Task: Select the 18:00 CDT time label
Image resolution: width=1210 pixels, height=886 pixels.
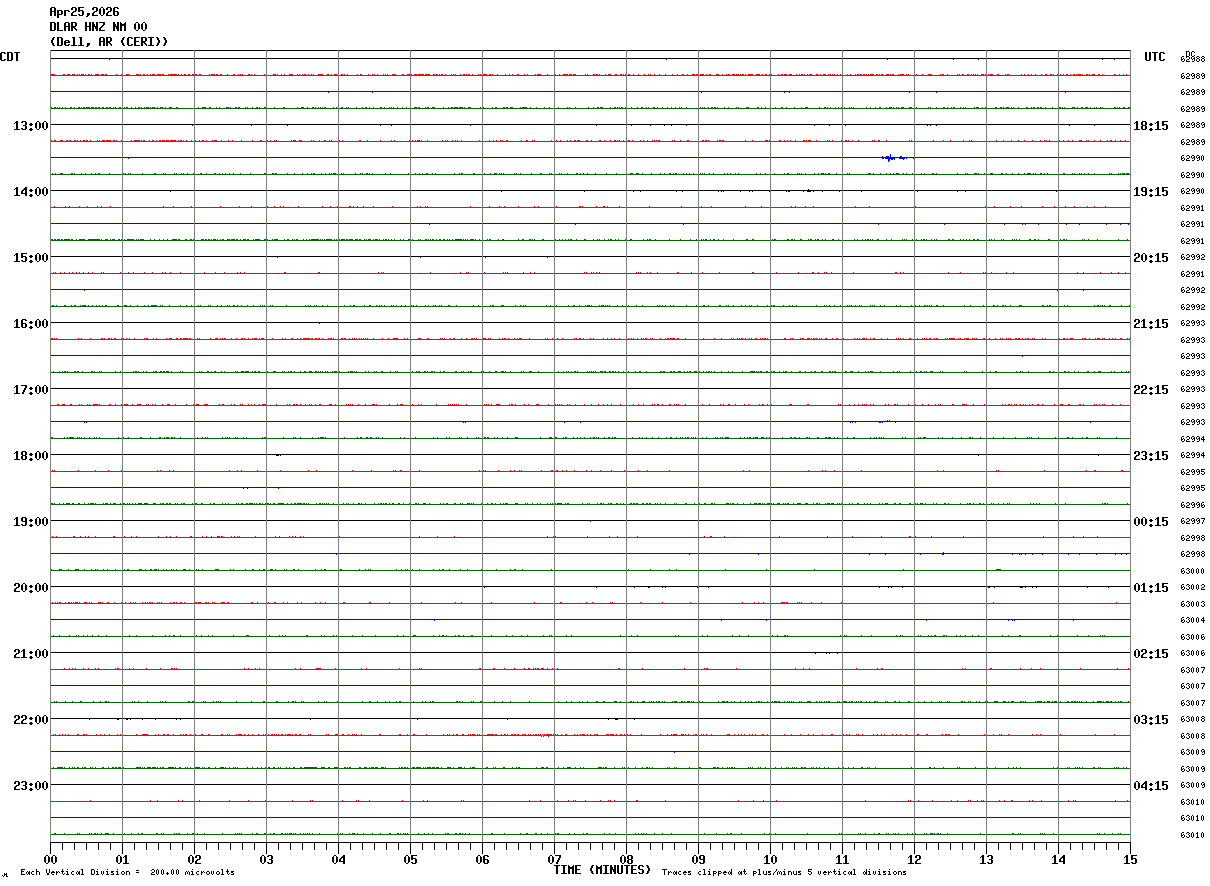Action: click(31, 455)
